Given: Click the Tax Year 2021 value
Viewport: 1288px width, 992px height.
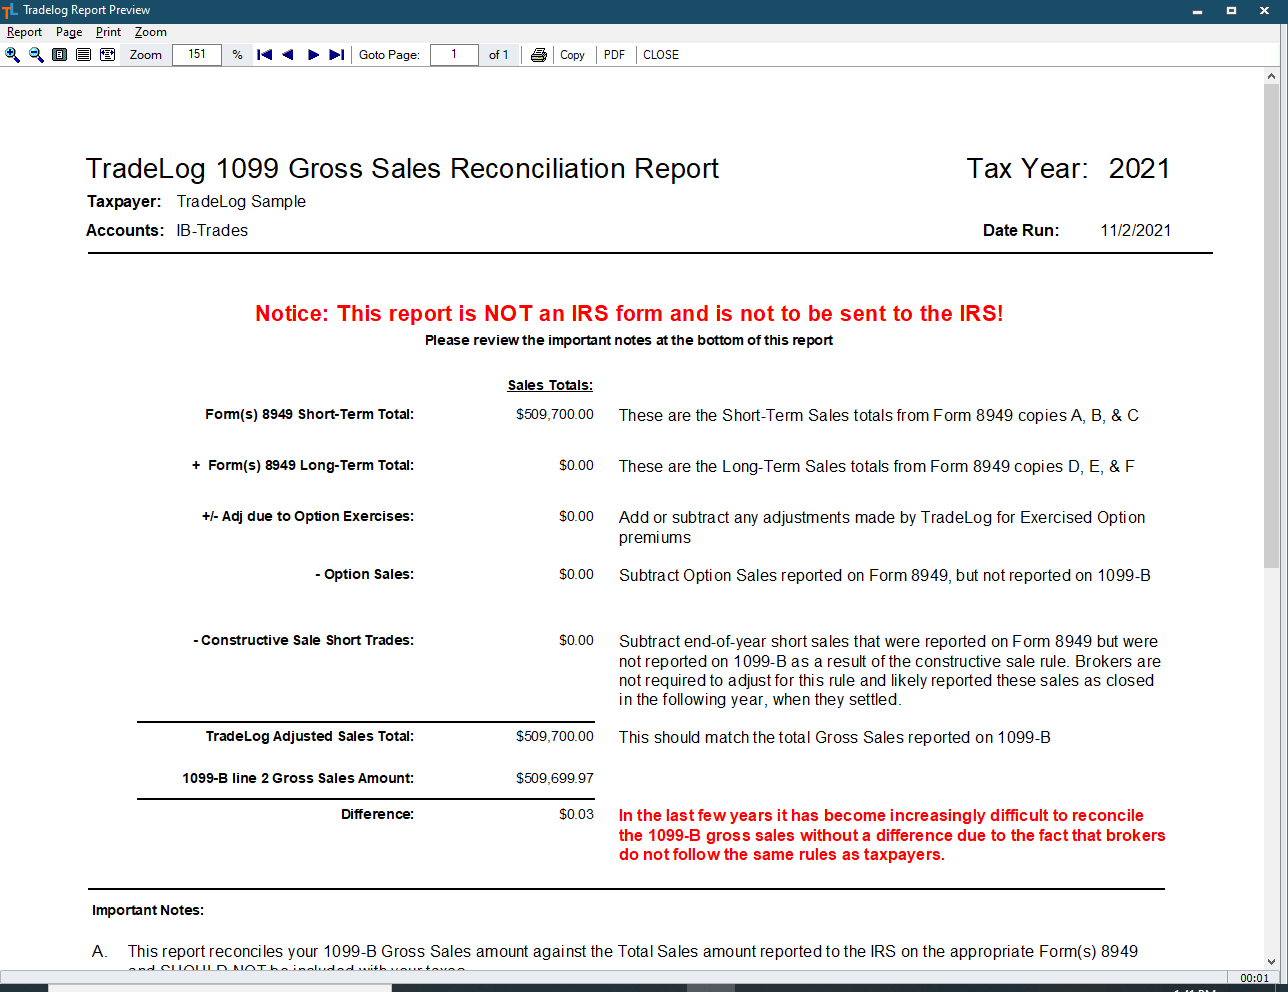Looking at the screenshot, I should pyautogui.click(x=1139, y=169).
